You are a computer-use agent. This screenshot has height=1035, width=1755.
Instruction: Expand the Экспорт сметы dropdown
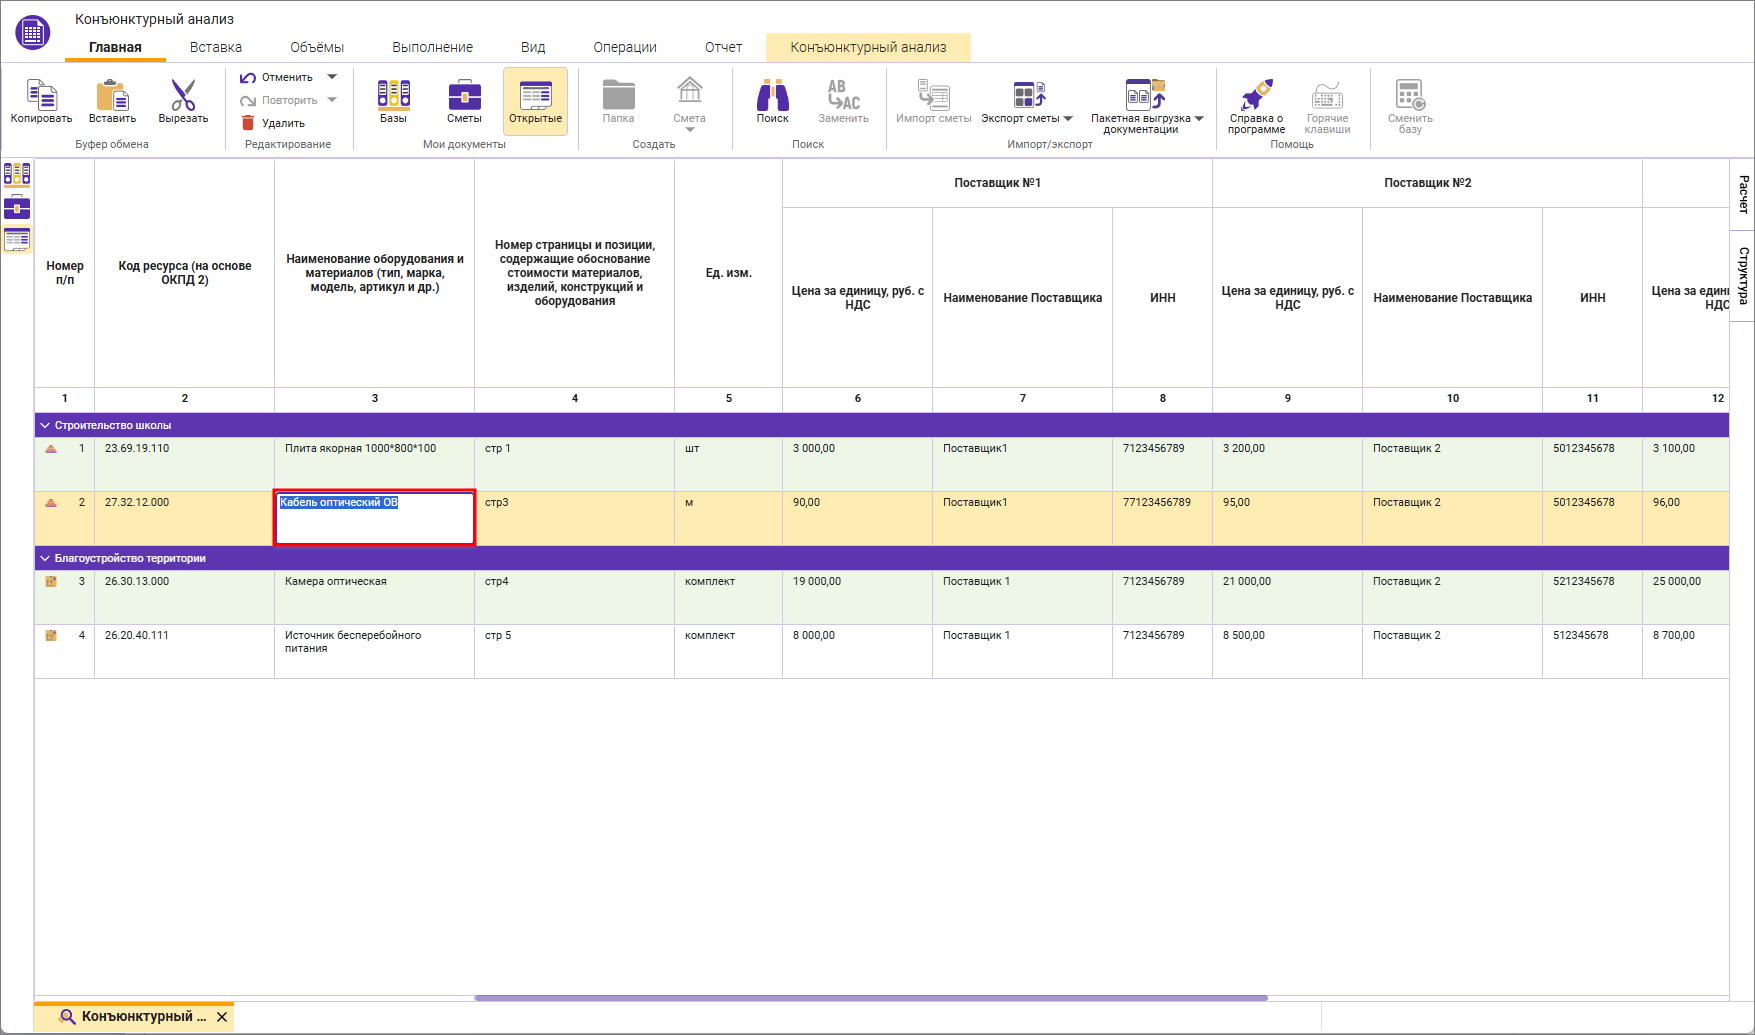click(x=1068, y=119)
